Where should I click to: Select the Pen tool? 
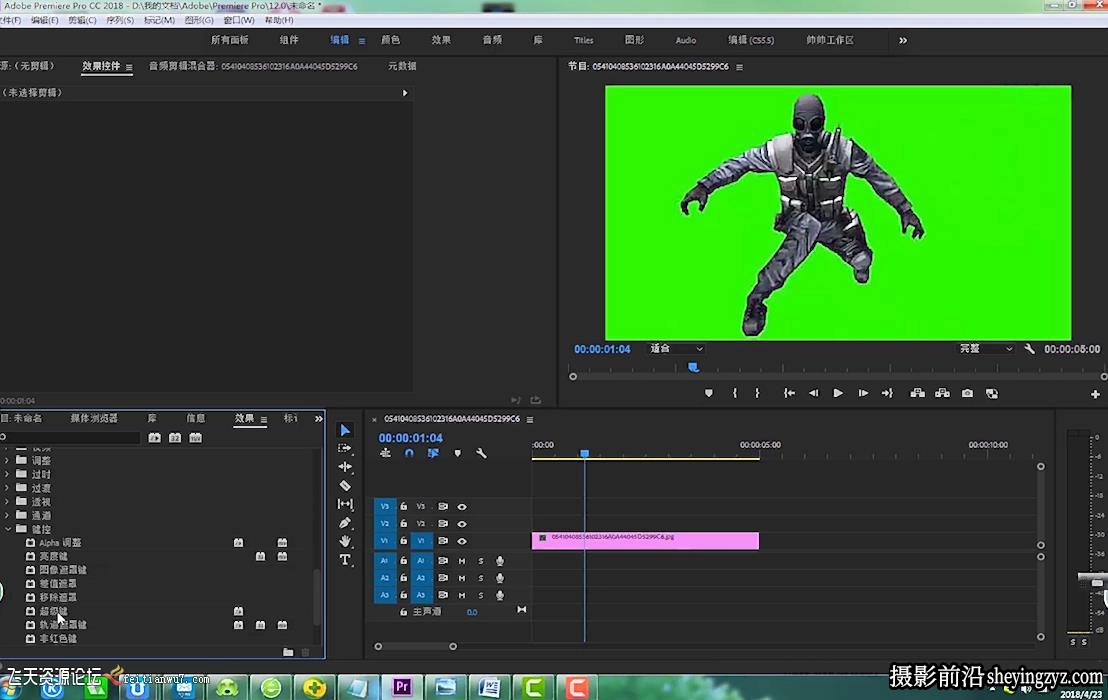click(345, 523)
